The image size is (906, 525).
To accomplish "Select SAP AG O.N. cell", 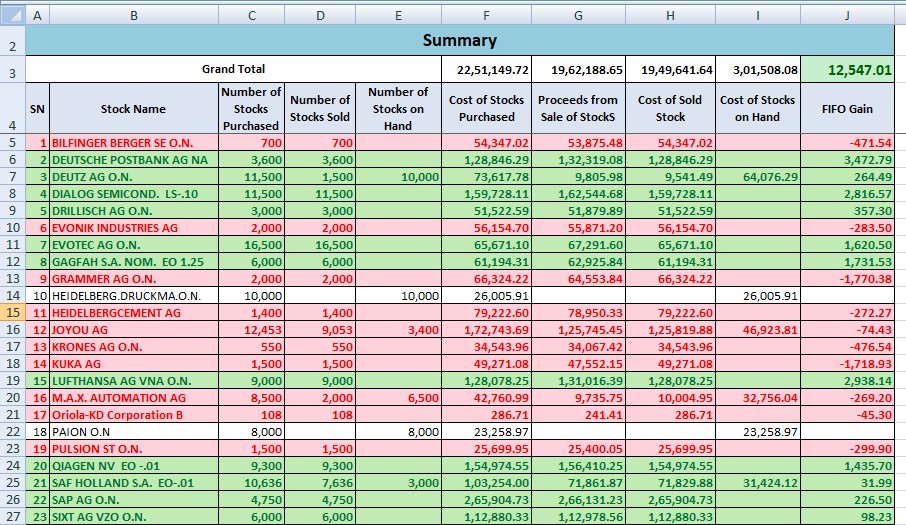I will point(133,500).
